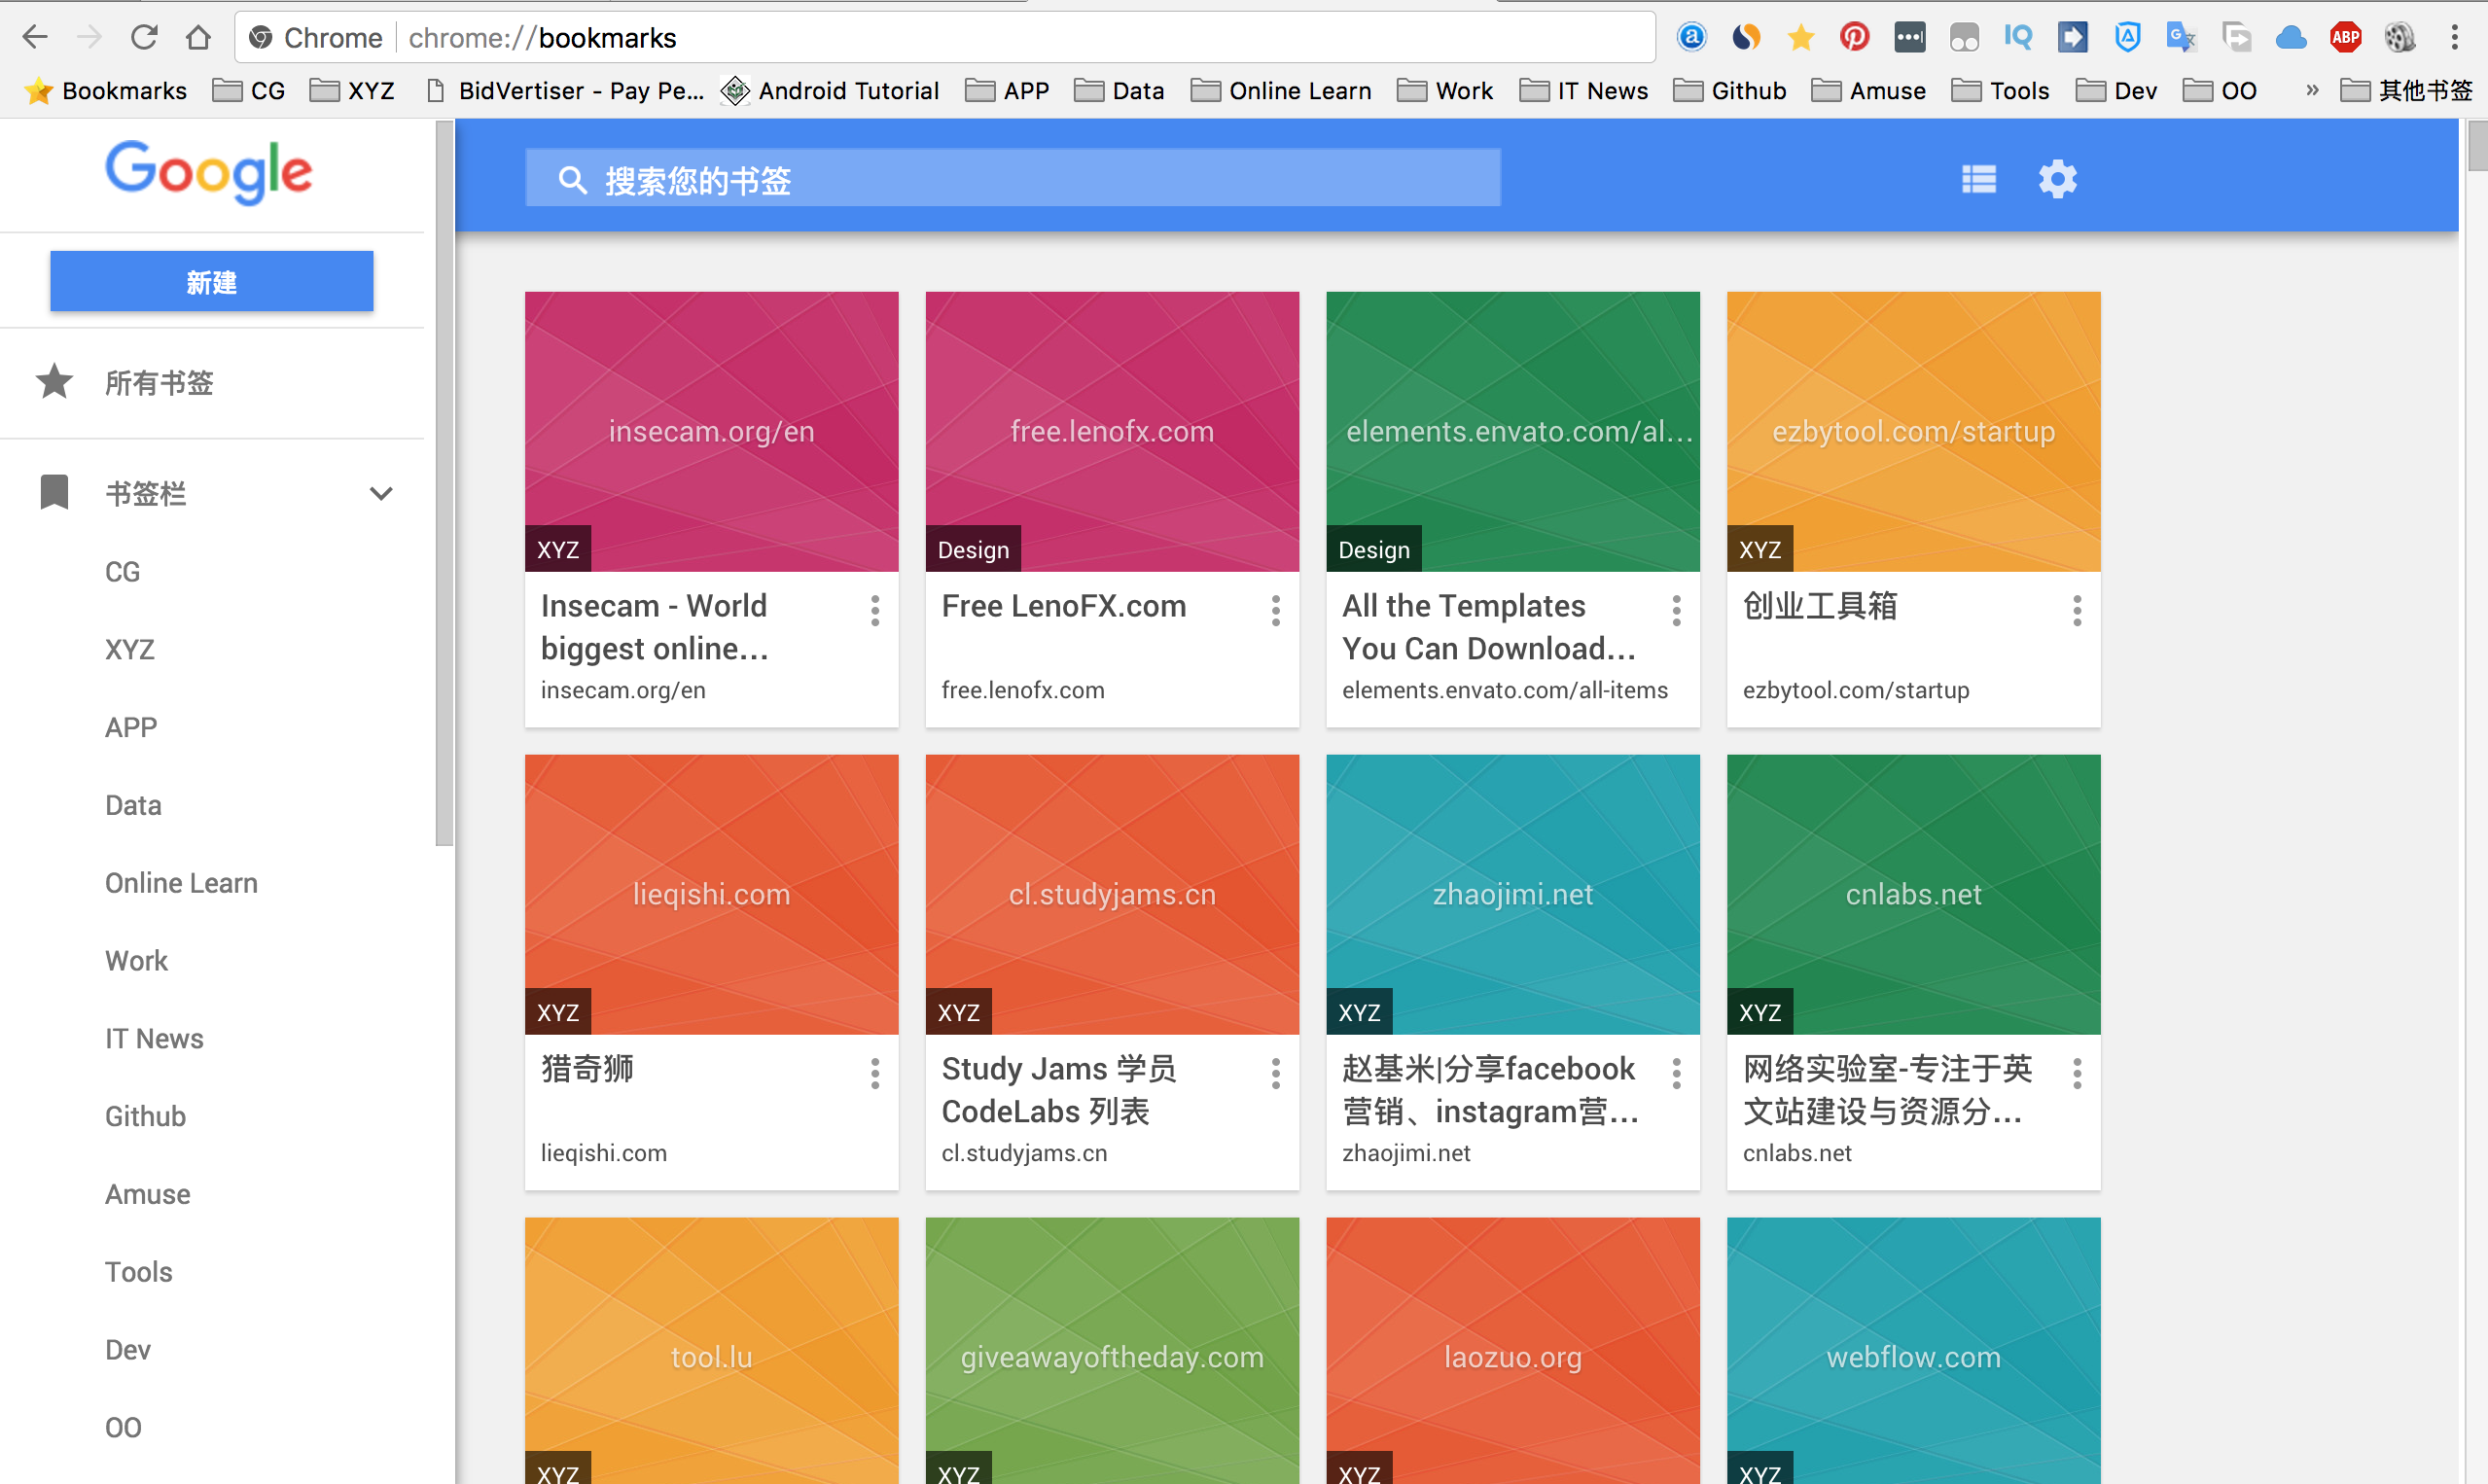The height and width of the screenshot is (1484, 2488).
Task: Open the Pinterest extension icon
Action: click(x=1854, y=37)
